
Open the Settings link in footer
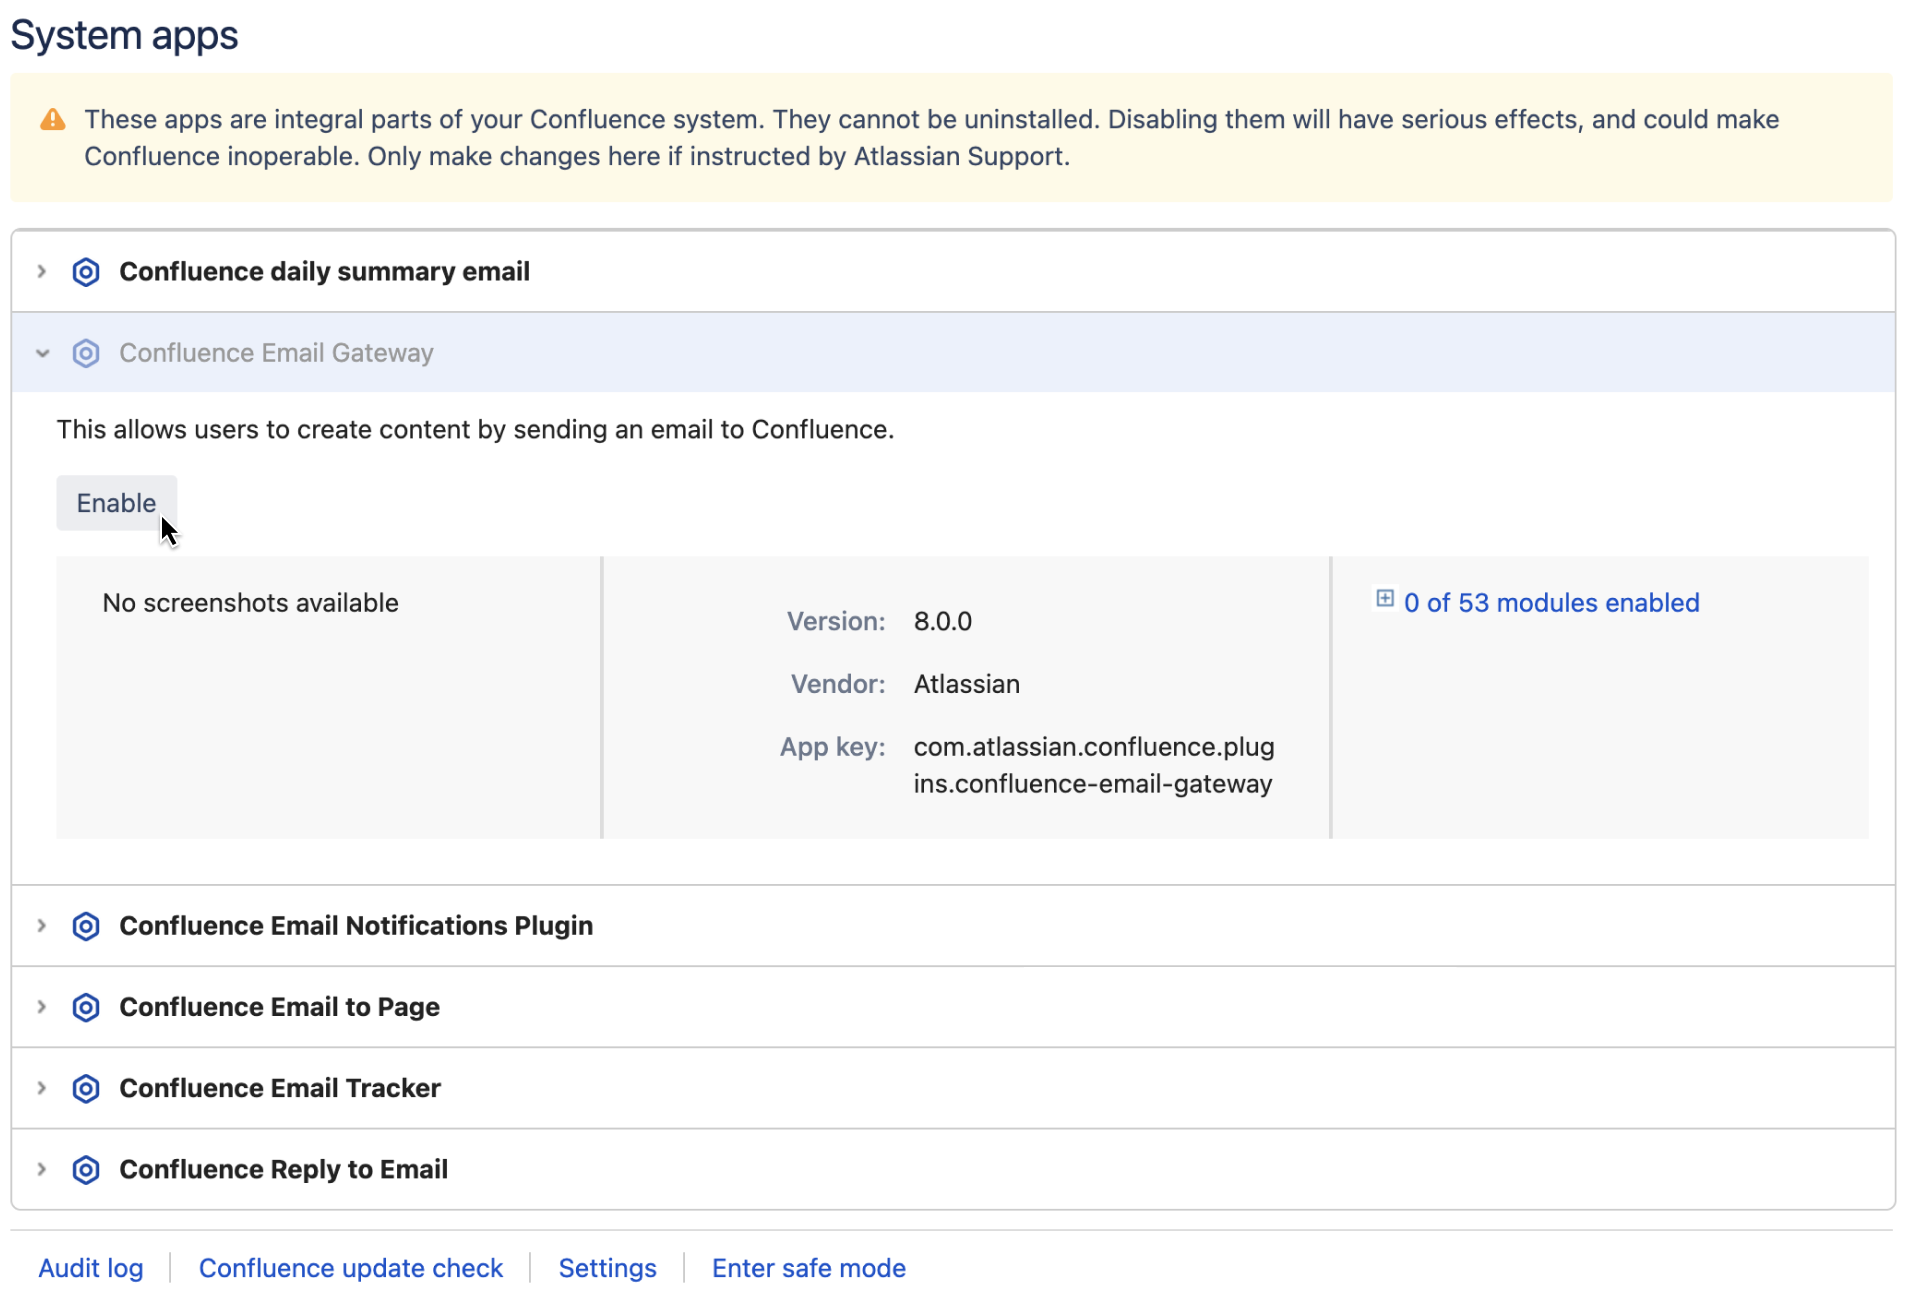pyautogui.click(x=607, y=1268)
